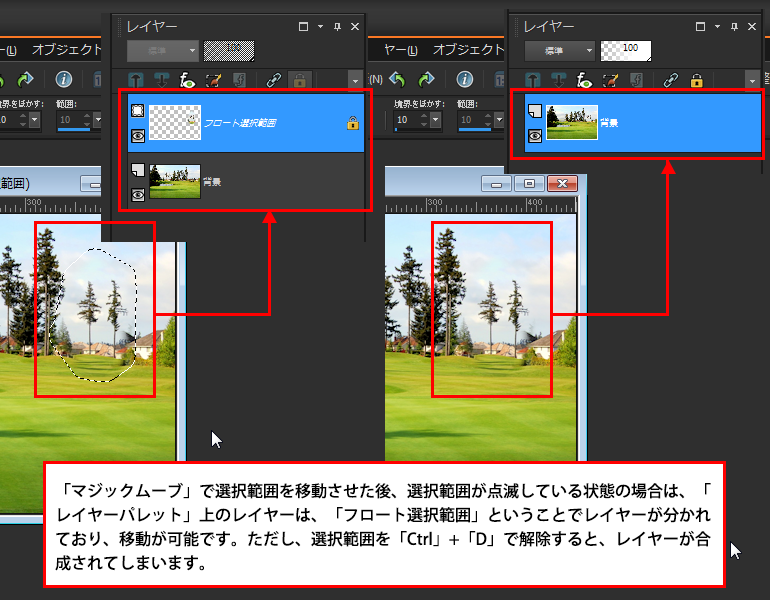This screenshot has height=600, width=770.
Task: Click the 背景 layer page icon in the two-layer panel
Action: click(x=138, y=170)
